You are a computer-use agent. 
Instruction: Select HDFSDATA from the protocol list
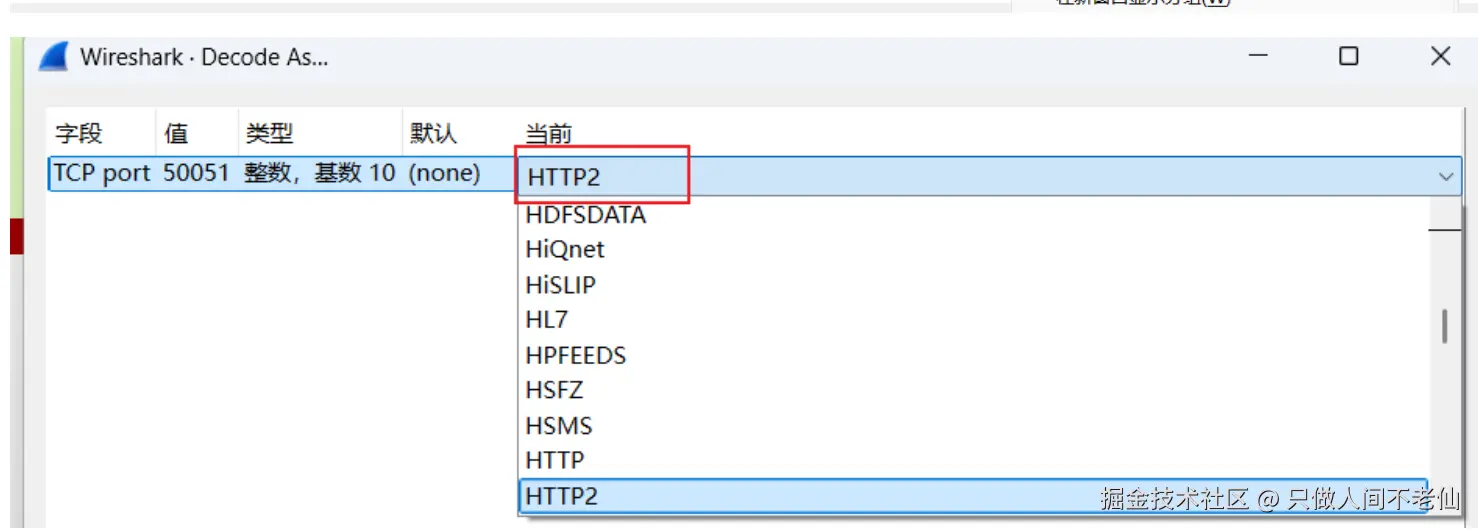[x=586, y=215]
